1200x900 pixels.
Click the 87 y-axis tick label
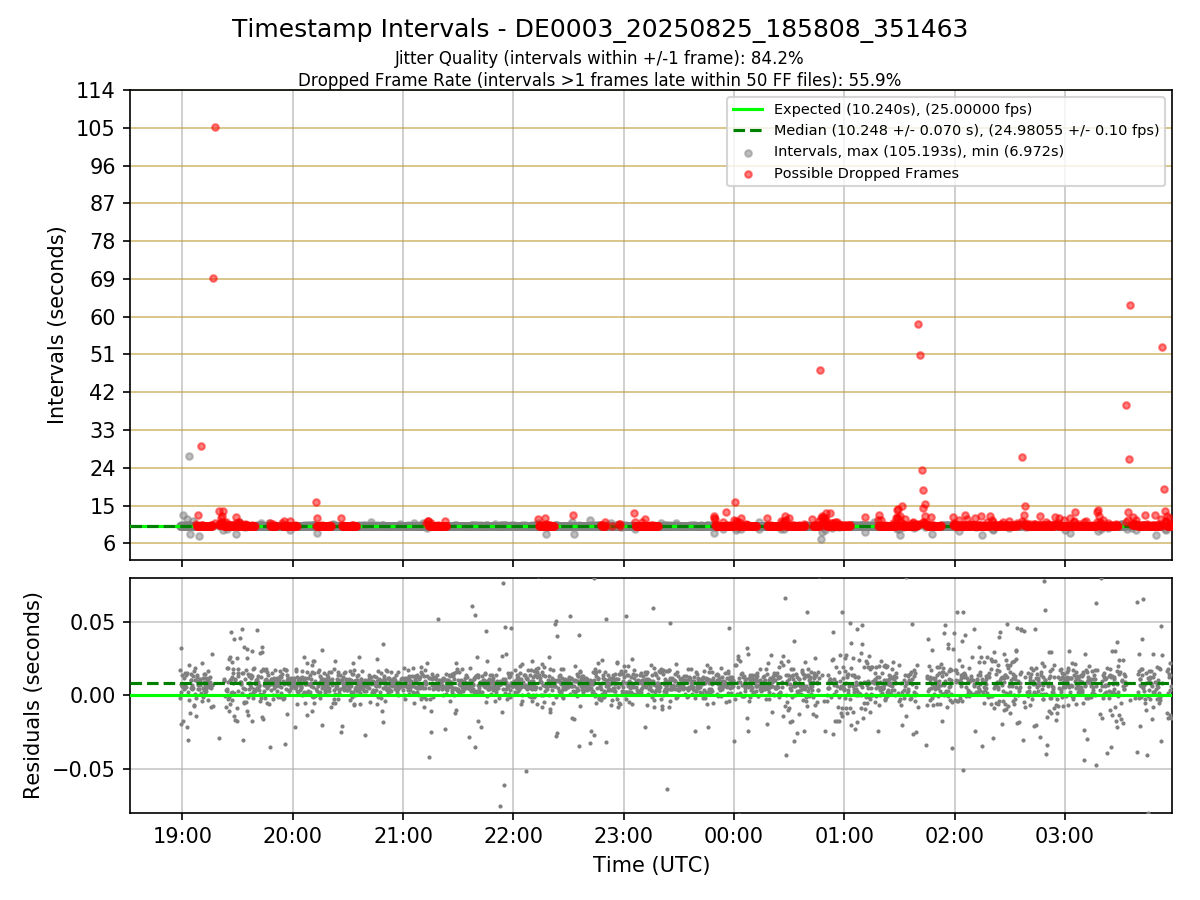[x=105, y=203]
